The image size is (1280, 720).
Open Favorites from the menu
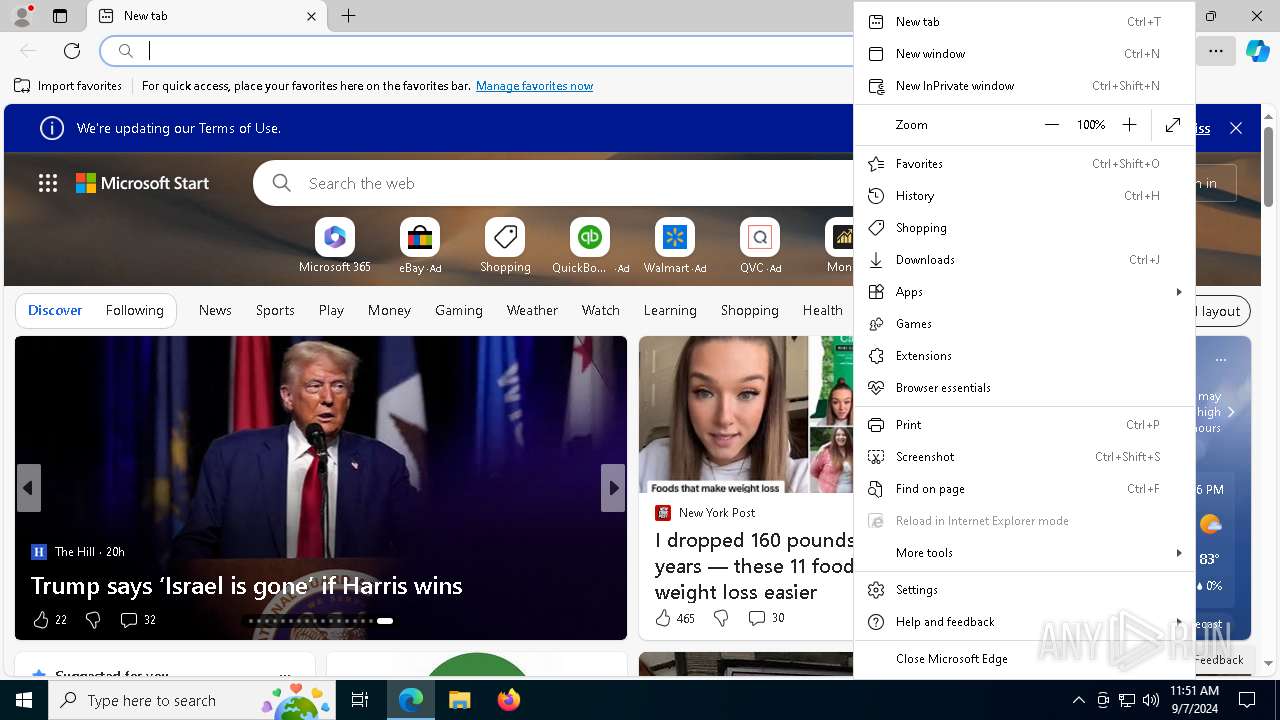tap(1025, 163)
